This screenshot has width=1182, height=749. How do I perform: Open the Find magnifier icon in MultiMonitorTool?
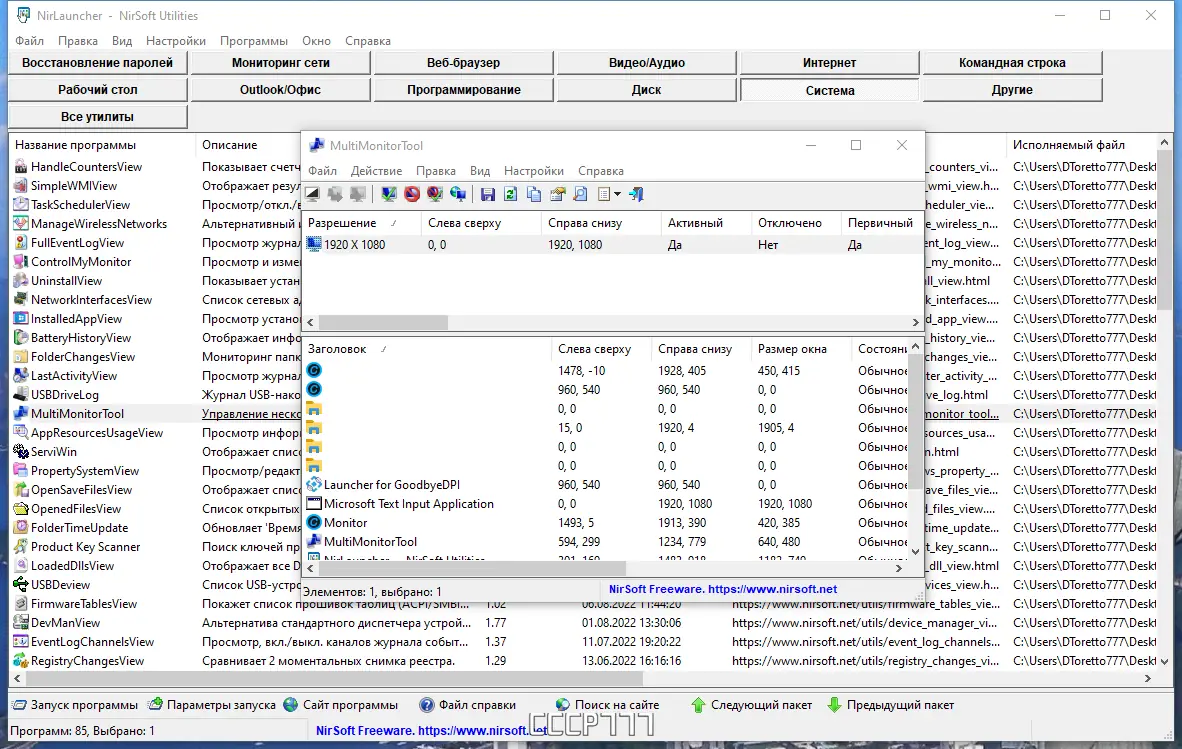(580, 194)
